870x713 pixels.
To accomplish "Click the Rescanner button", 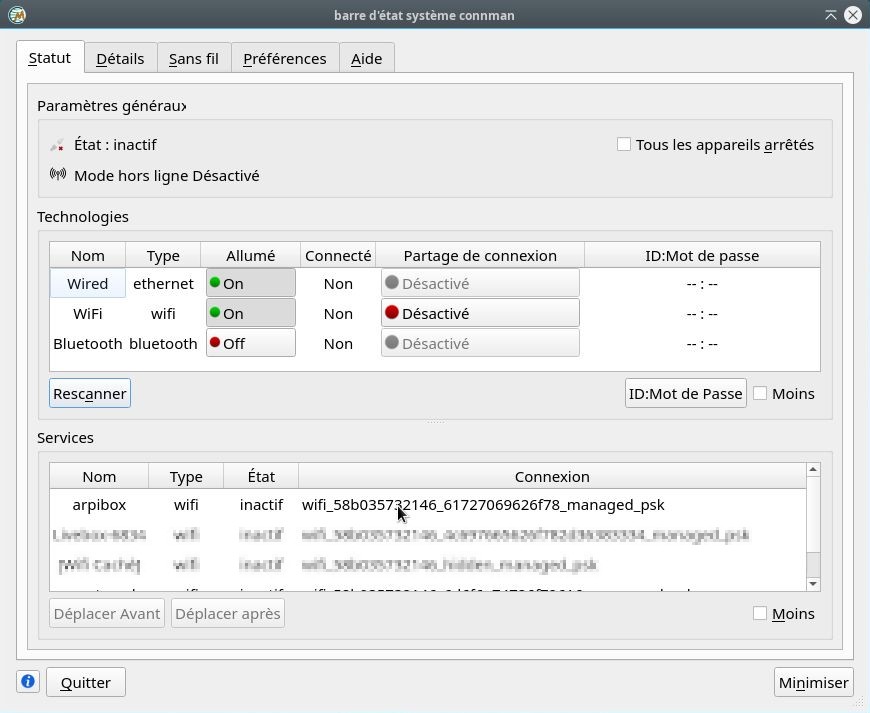I will [89, 393].
